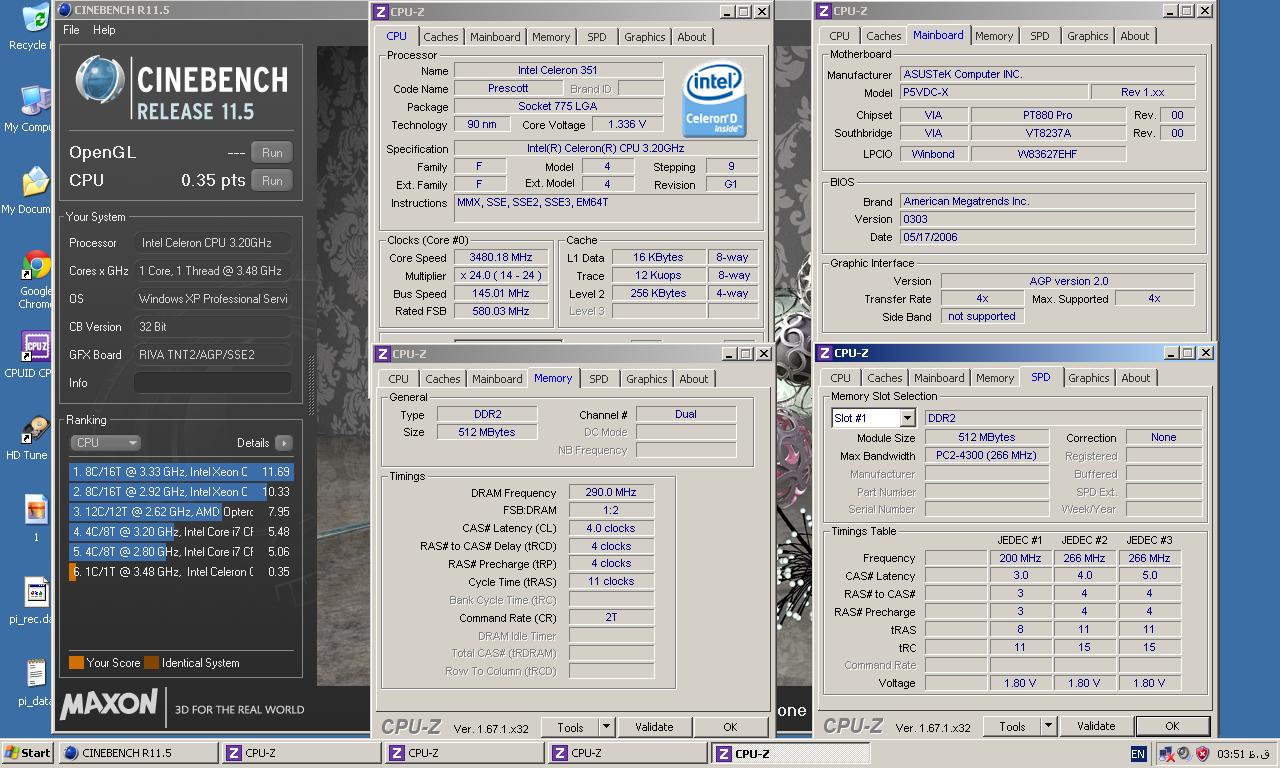The height and width of the screenshot is (768, 1280).
Task: Click the red shield tray icon
Action: 1203,754
